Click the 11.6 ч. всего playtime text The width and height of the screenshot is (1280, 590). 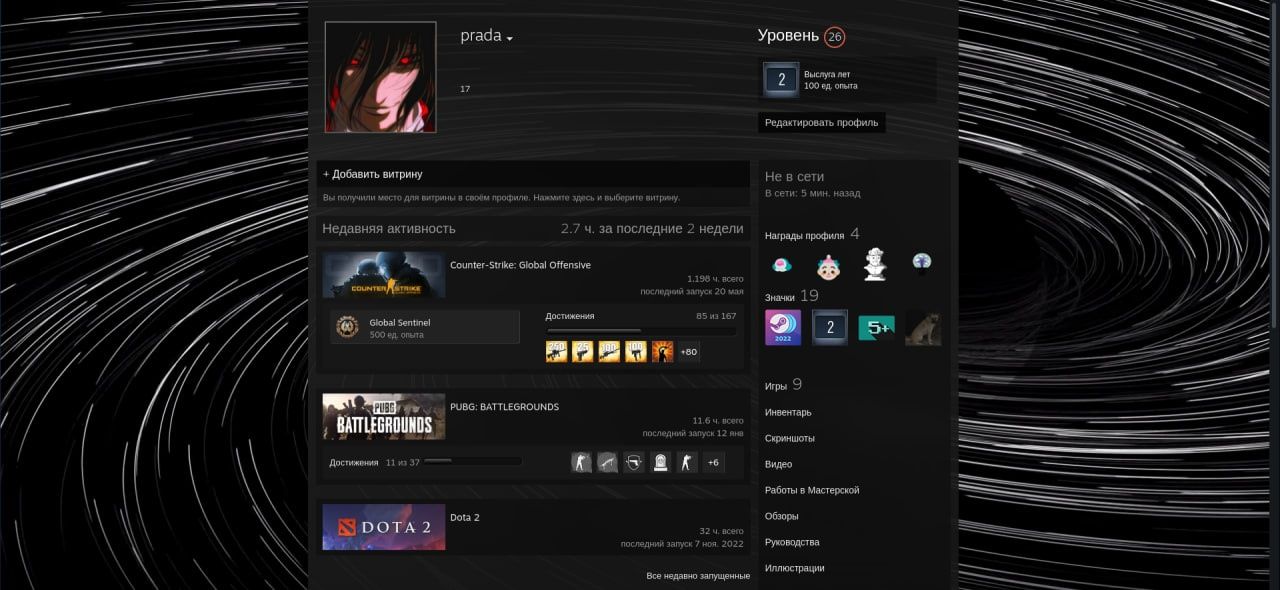click(718, 421)
